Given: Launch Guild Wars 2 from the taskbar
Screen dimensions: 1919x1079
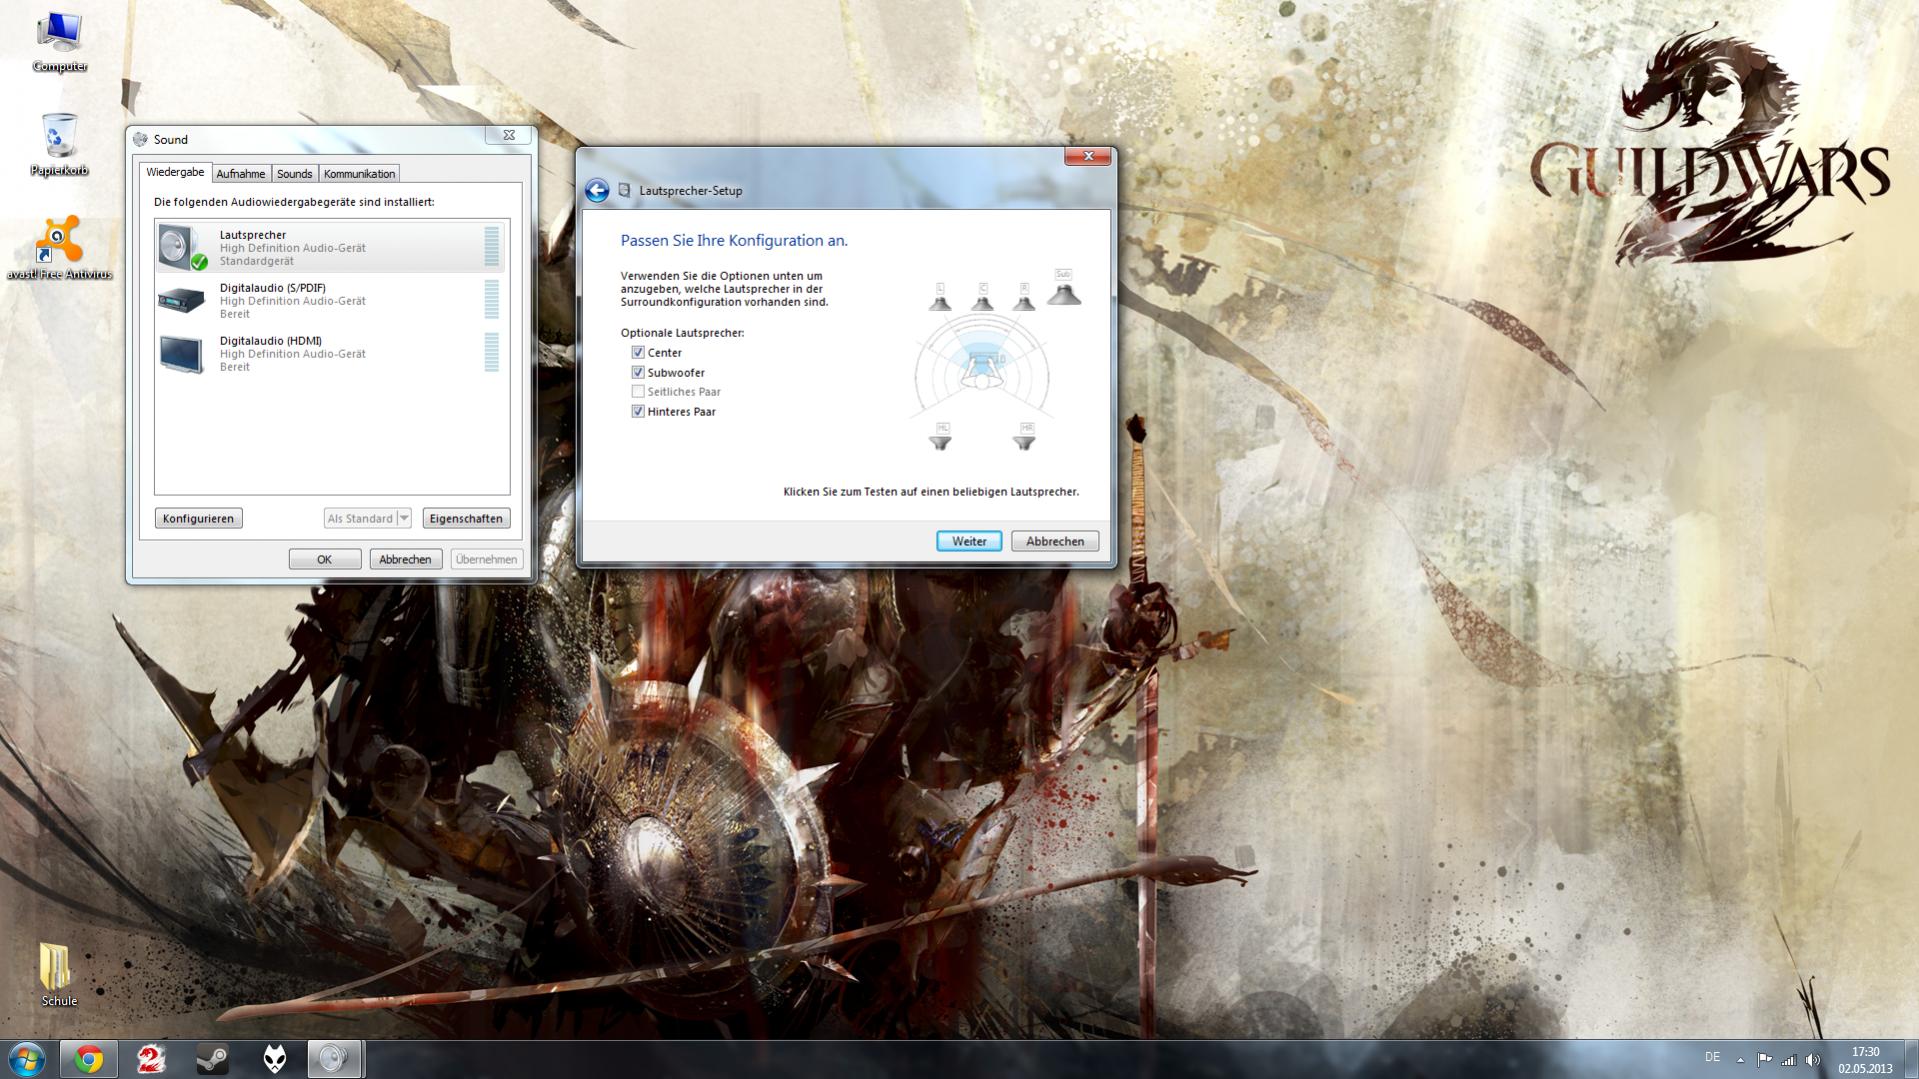Looking at the screenshot, I should pyautogui.click(x=150, y=1059).
